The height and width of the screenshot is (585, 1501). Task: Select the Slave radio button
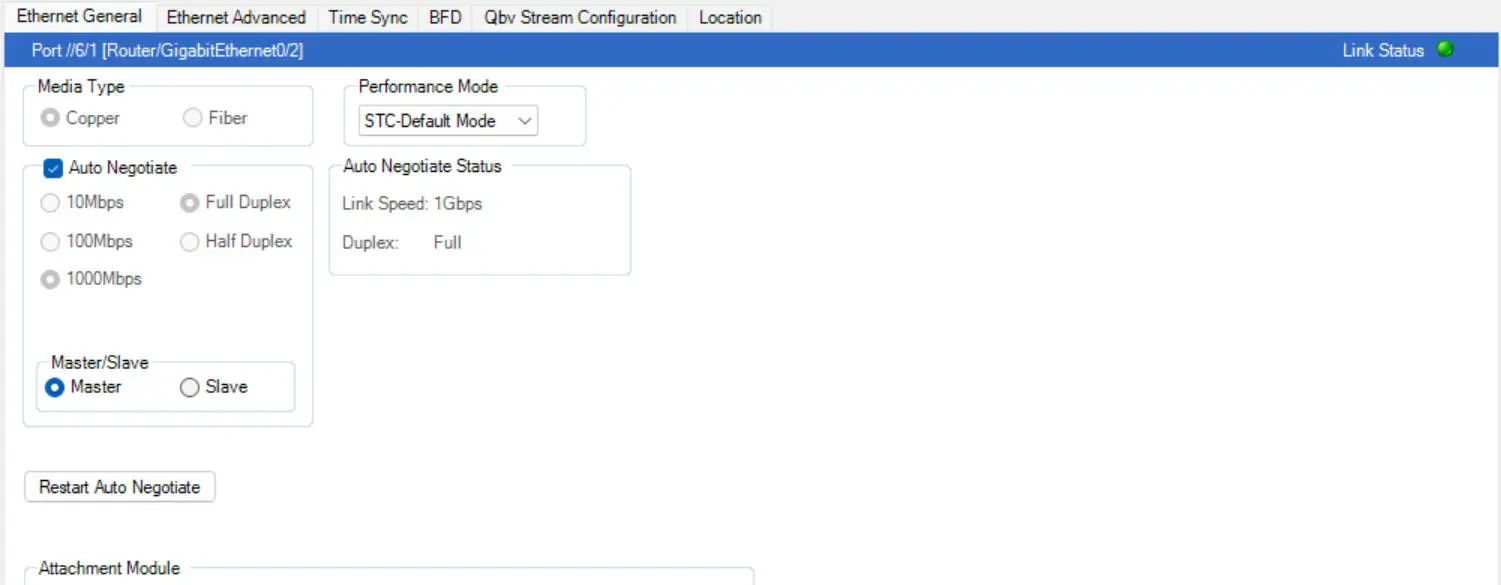190,388
